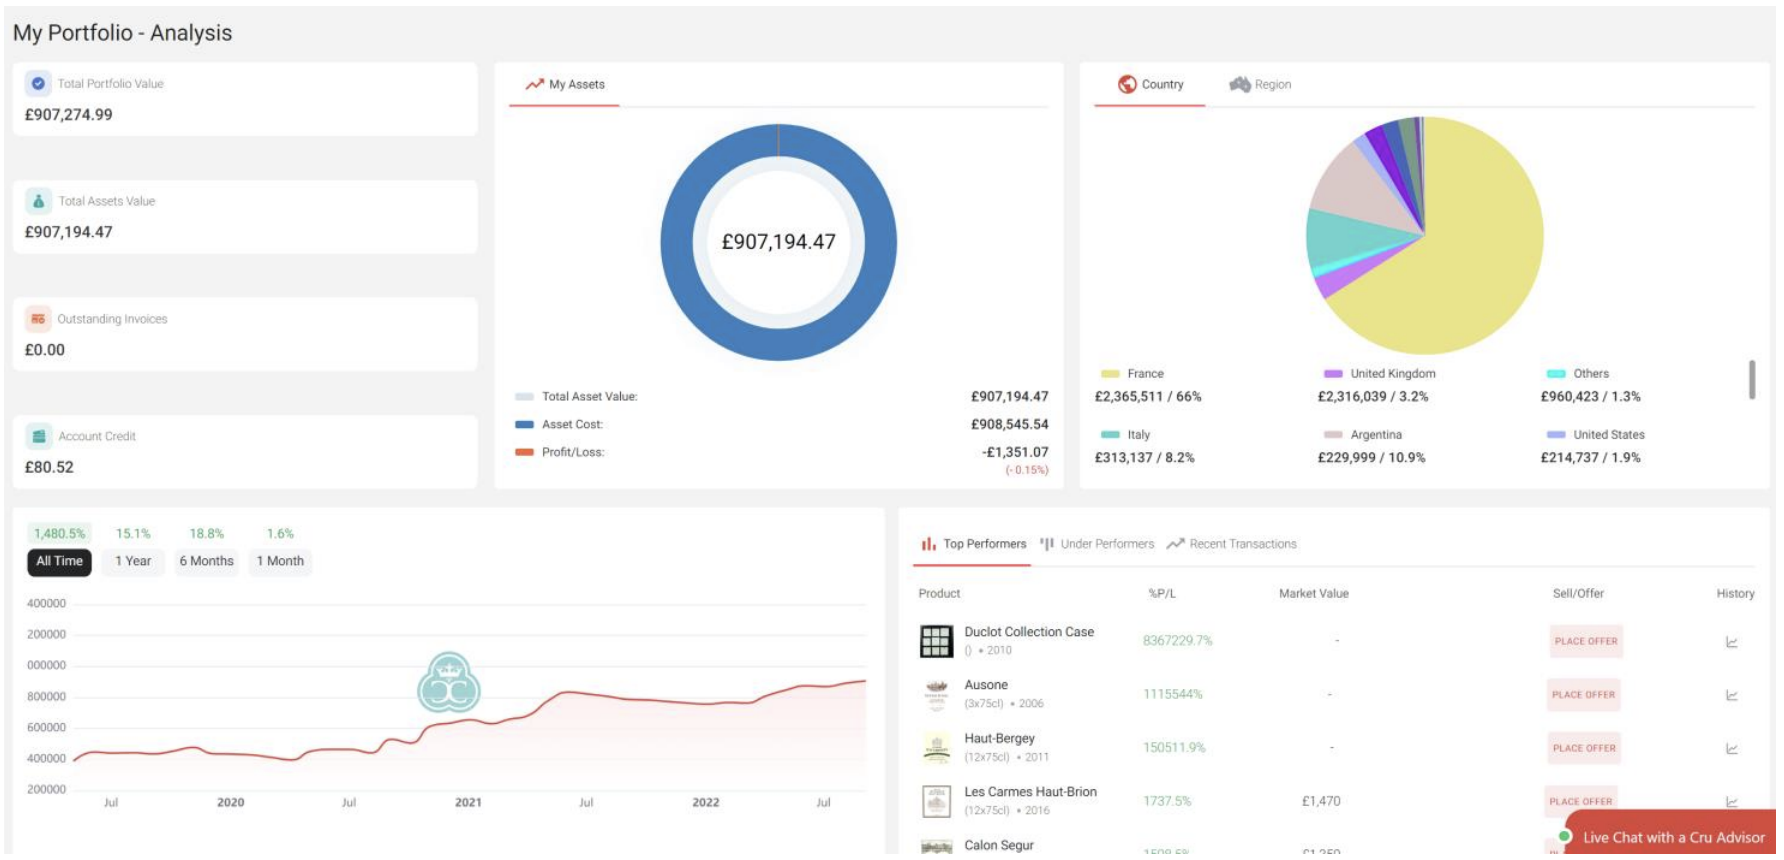Select the Country tab

coord(1150,84)
